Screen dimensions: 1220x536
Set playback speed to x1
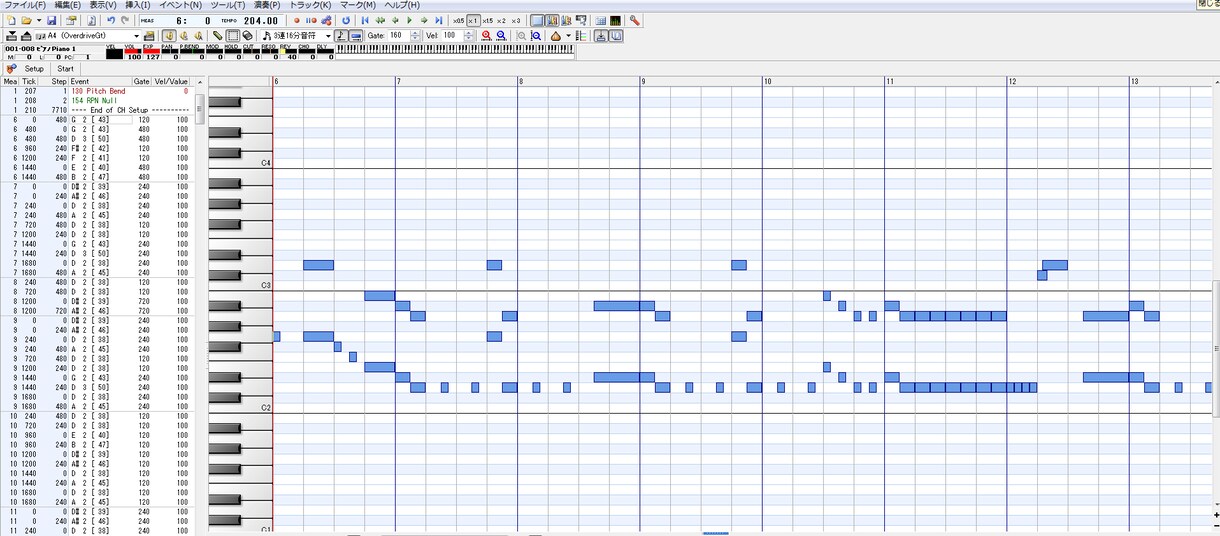point(473,20)
